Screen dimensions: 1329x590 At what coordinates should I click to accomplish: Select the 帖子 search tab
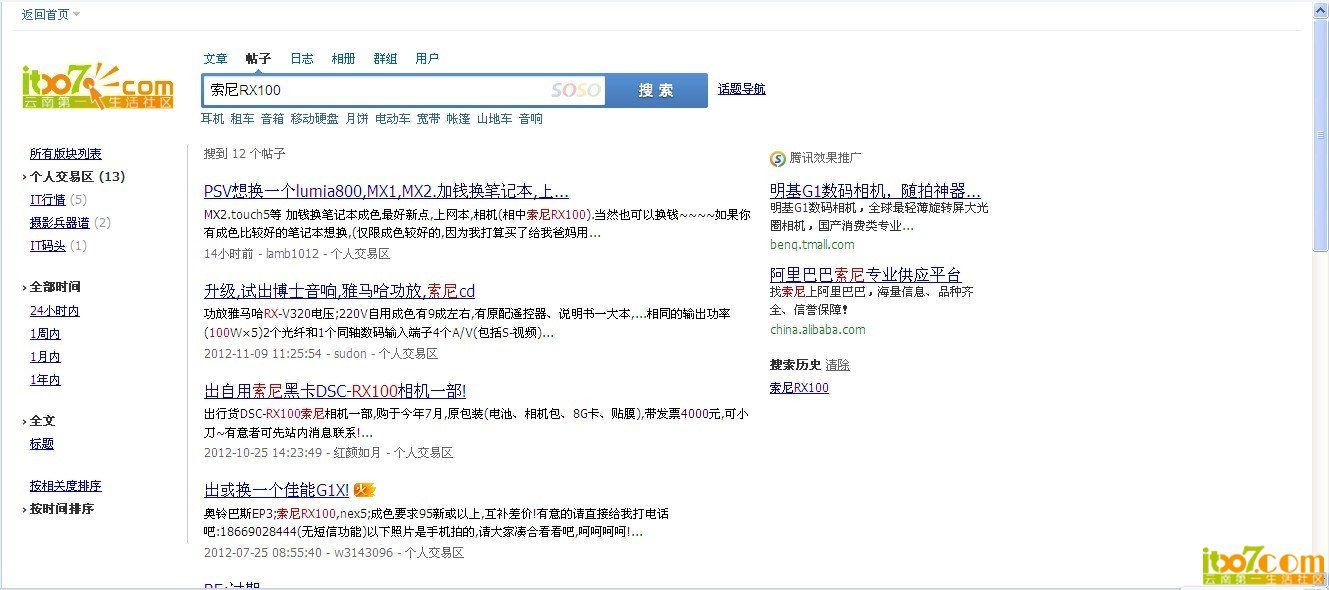(258, 59)
